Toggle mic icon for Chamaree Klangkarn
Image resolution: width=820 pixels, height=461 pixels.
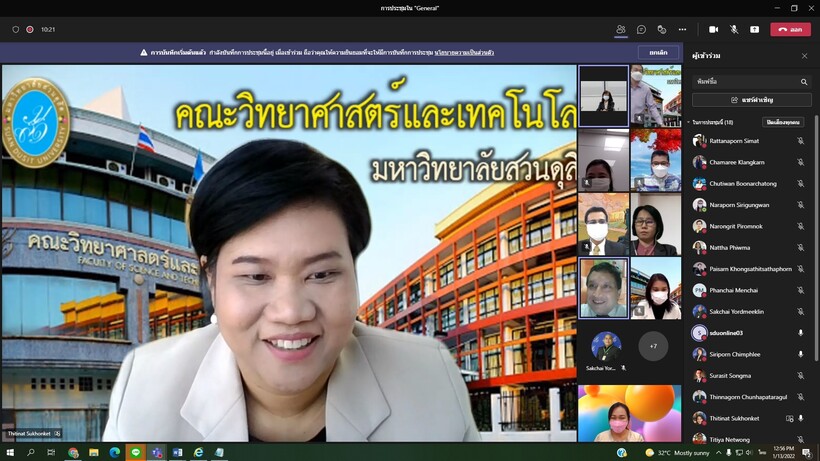800,163
